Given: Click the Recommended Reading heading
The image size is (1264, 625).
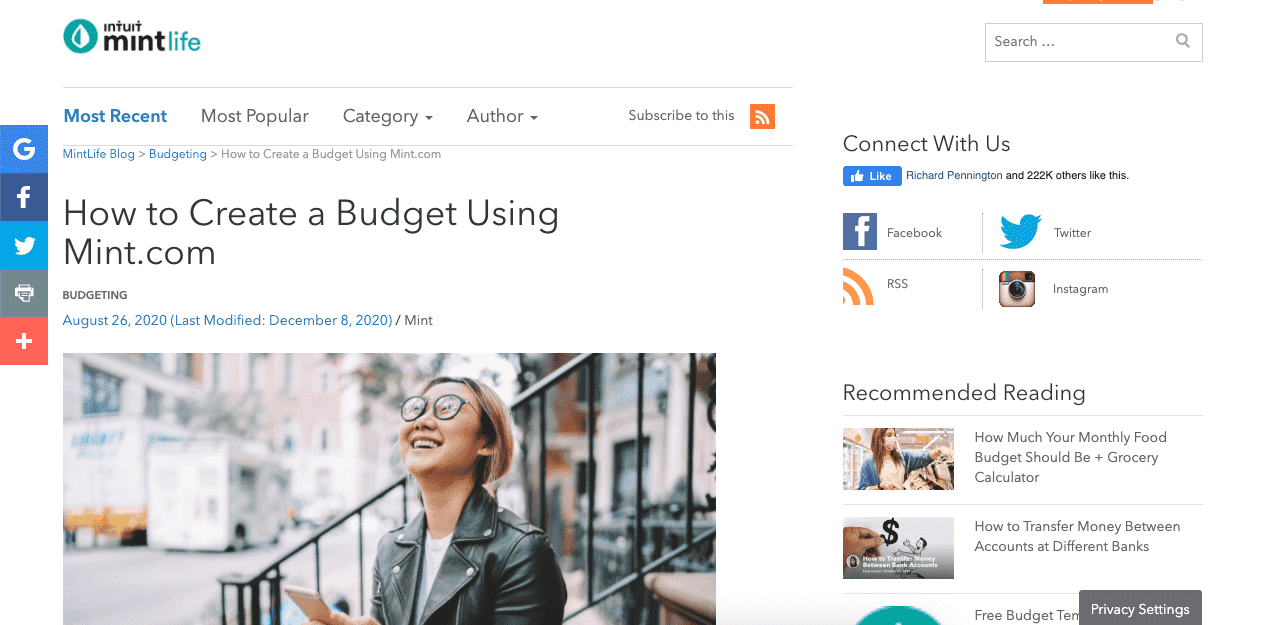Looking at the screenshot, I should [x=964, y=393].
